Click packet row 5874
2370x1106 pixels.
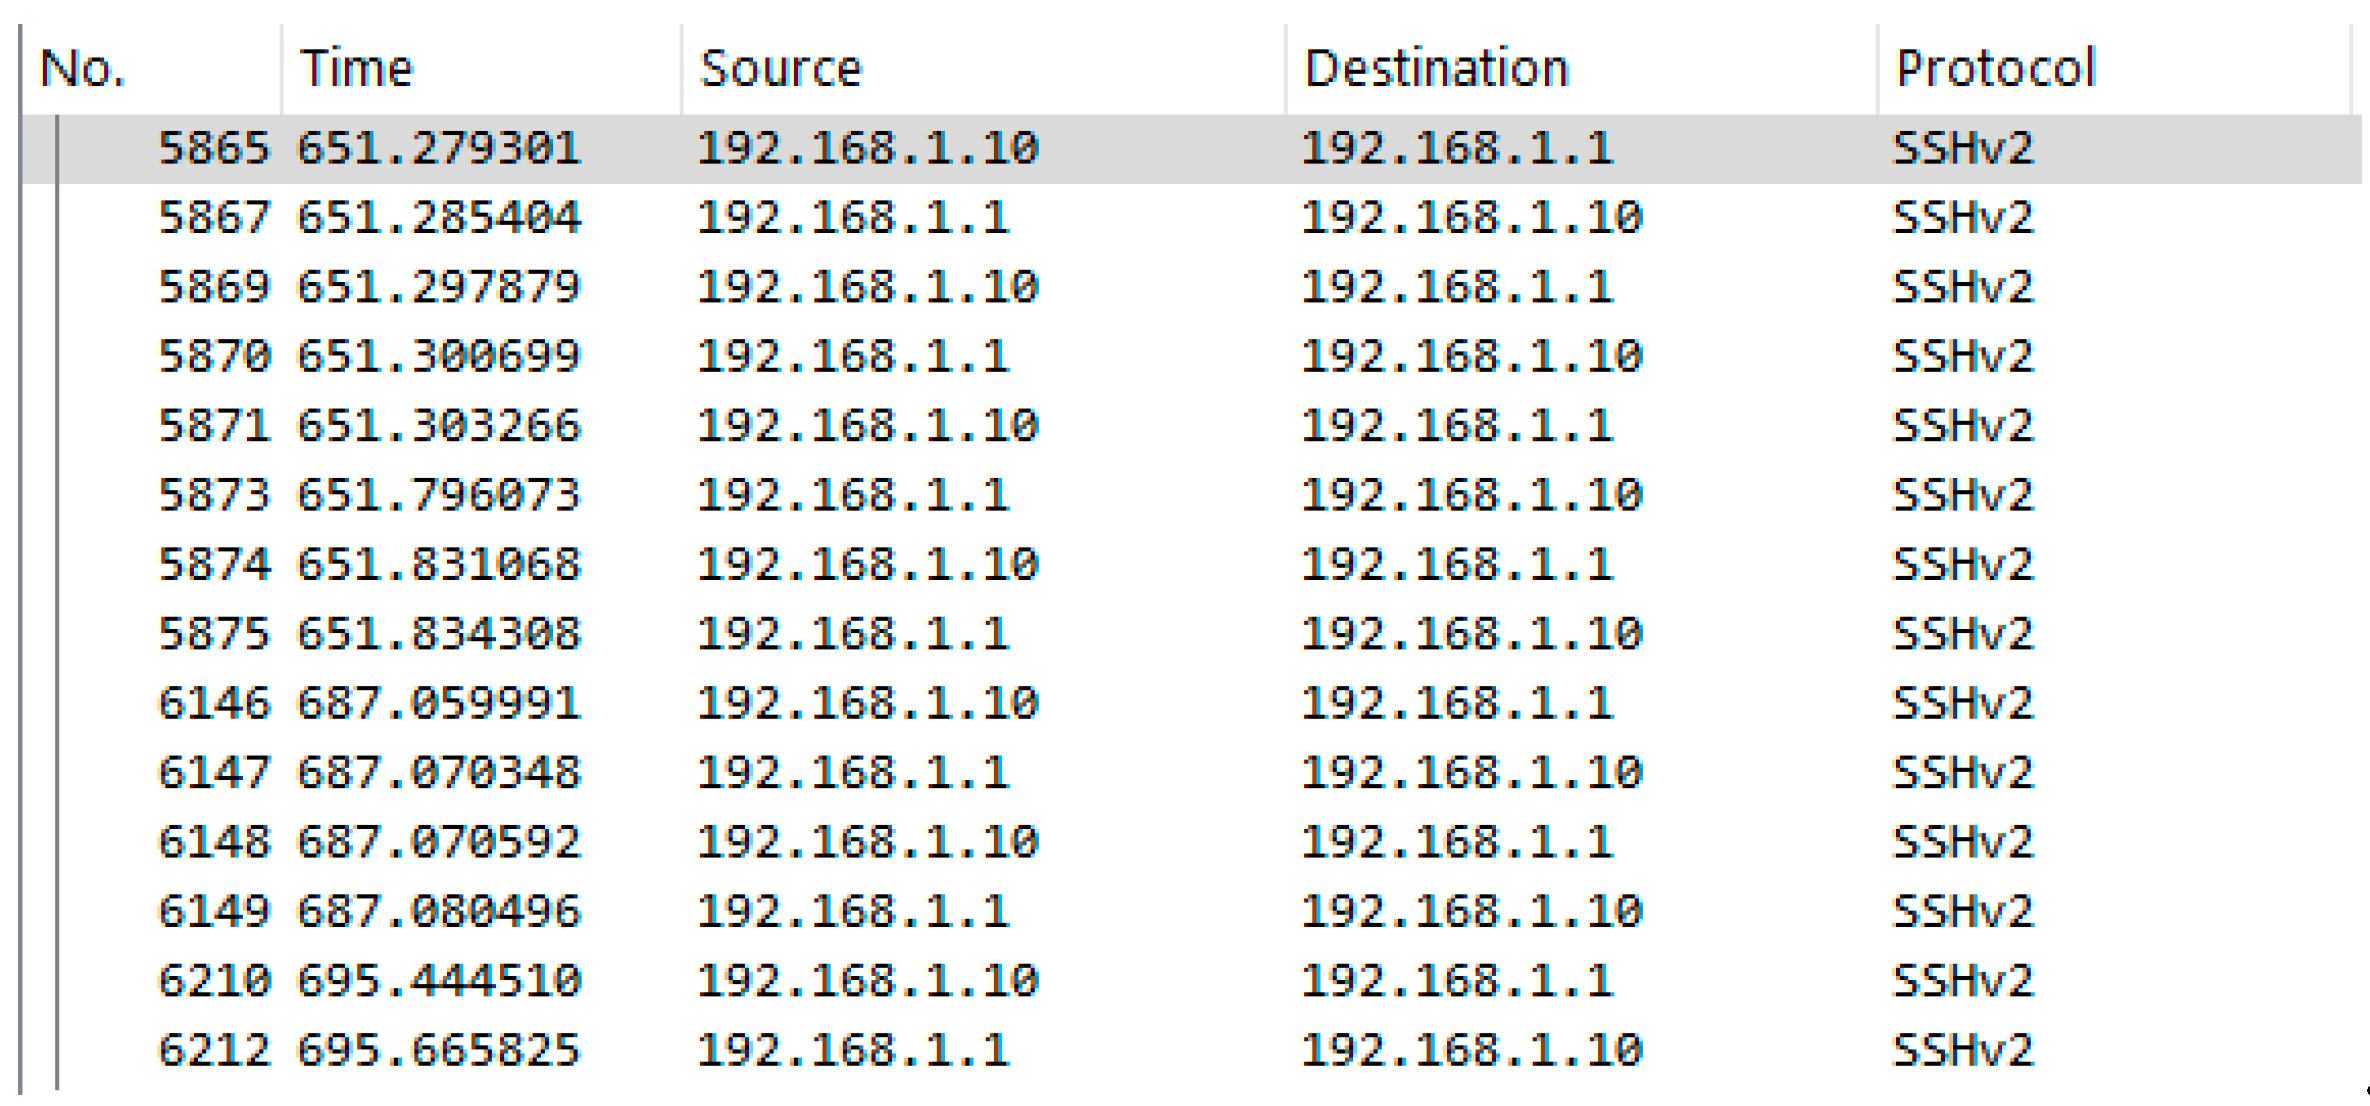214,565
